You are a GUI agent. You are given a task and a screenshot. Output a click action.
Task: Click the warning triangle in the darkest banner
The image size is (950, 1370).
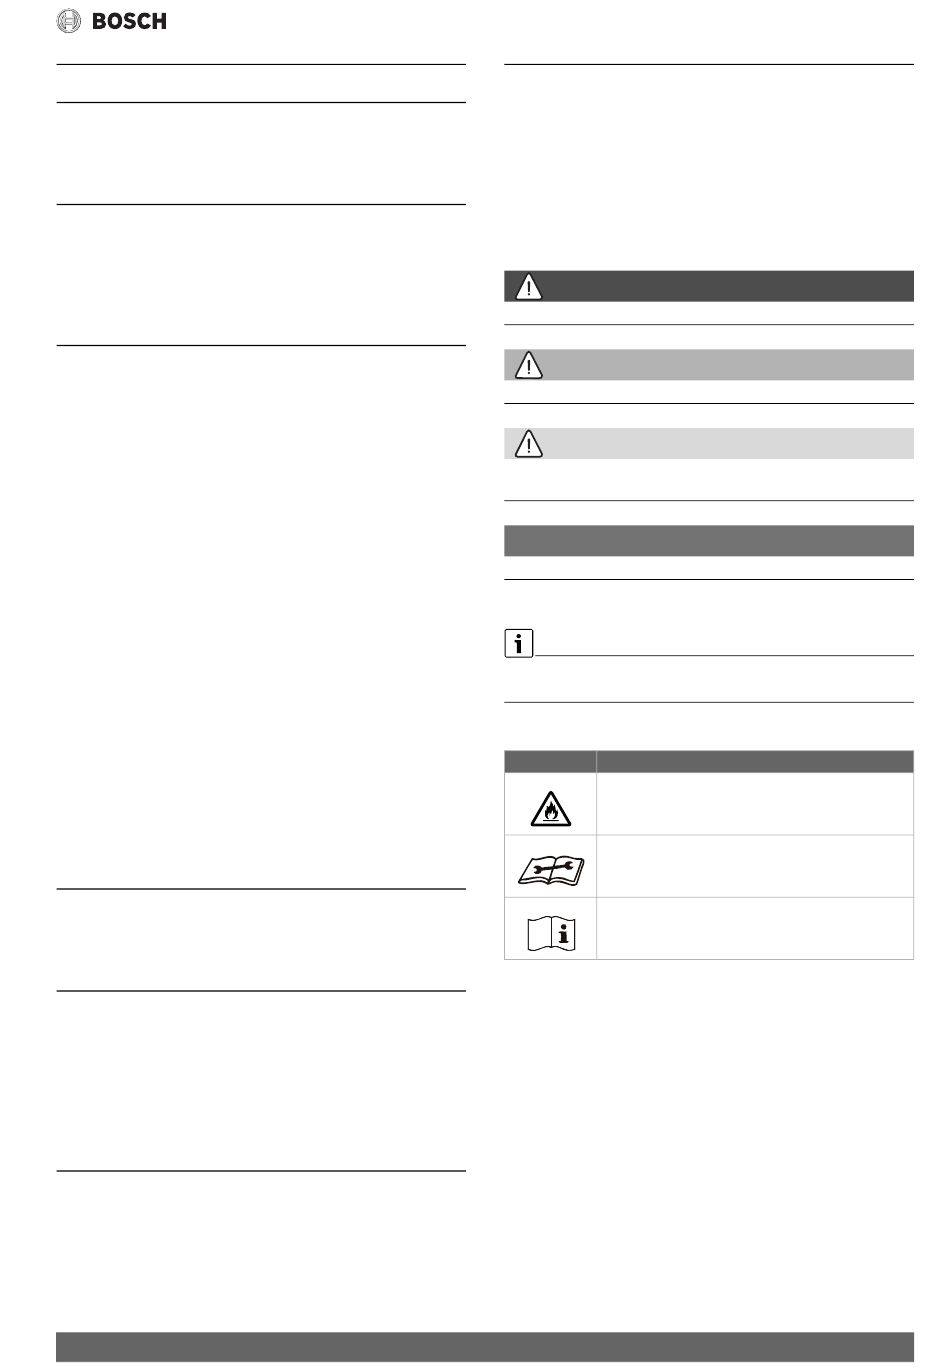pos(528,287)
